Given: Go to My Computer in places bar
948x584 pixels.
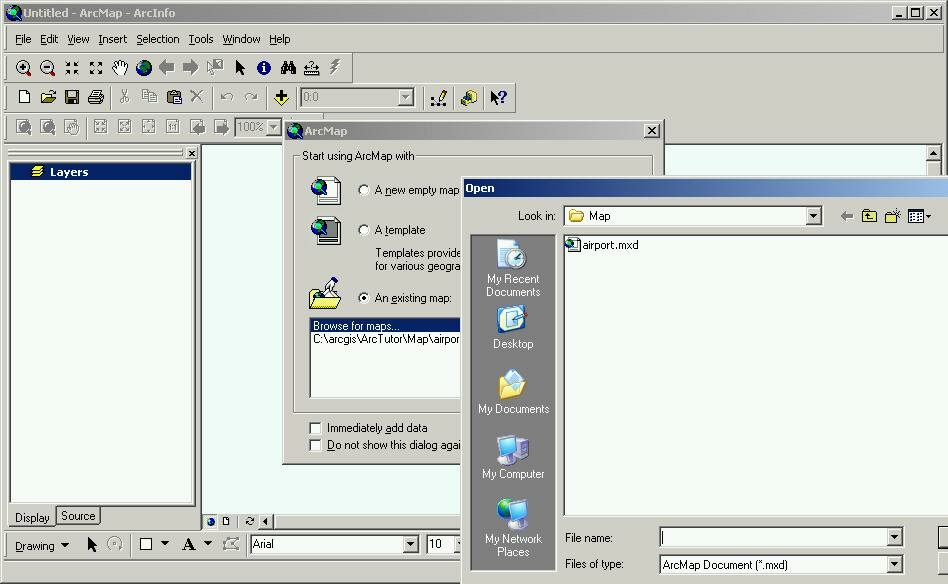Looking at the screenshot, I should 513,457.
